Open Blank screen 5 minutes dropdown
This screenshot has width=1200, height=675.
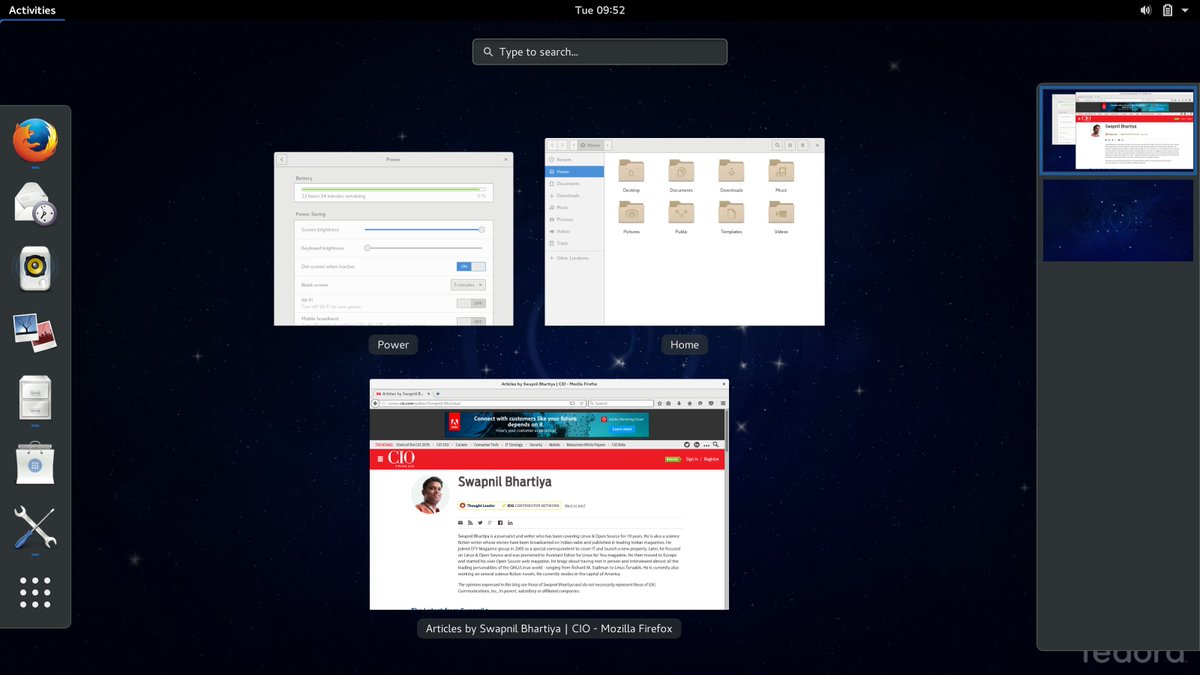[468, 285]
